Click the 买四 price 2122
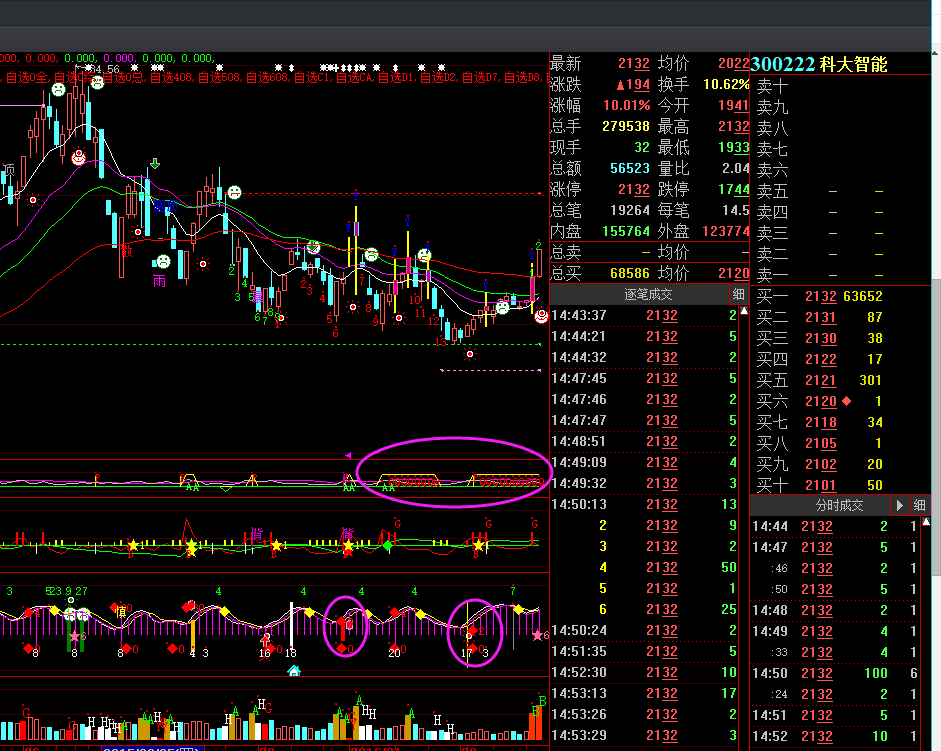The image size is (941, 751). pyautogui.click(x=820, y=359)
